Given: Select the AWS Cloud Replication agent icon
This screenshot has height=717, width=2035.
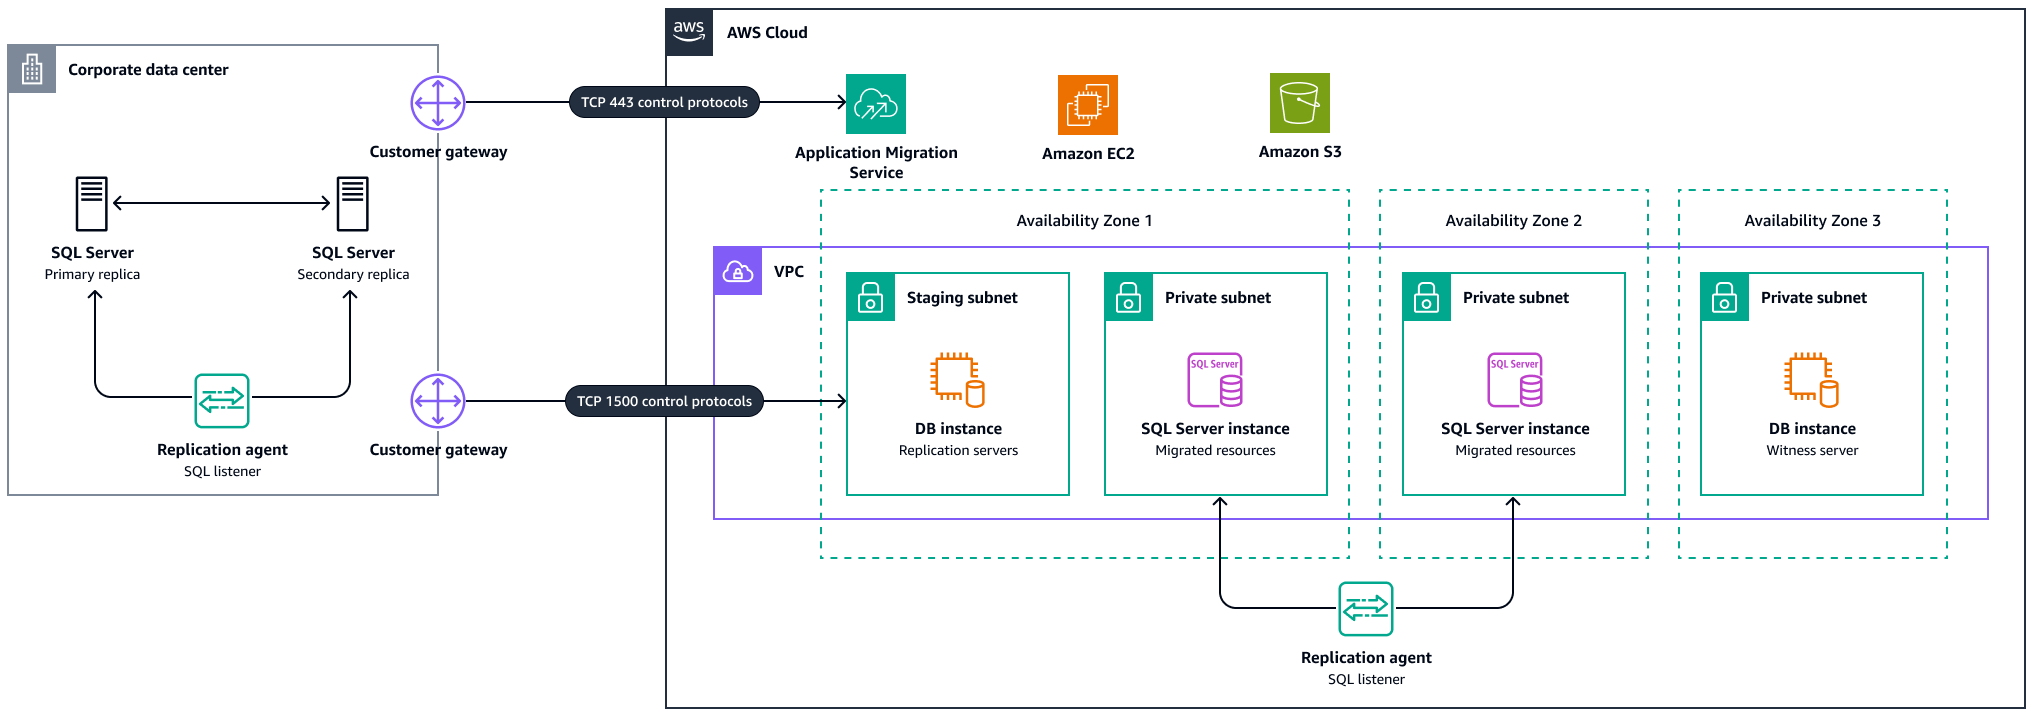Looking at the screenshot, I should (1365, 609).
